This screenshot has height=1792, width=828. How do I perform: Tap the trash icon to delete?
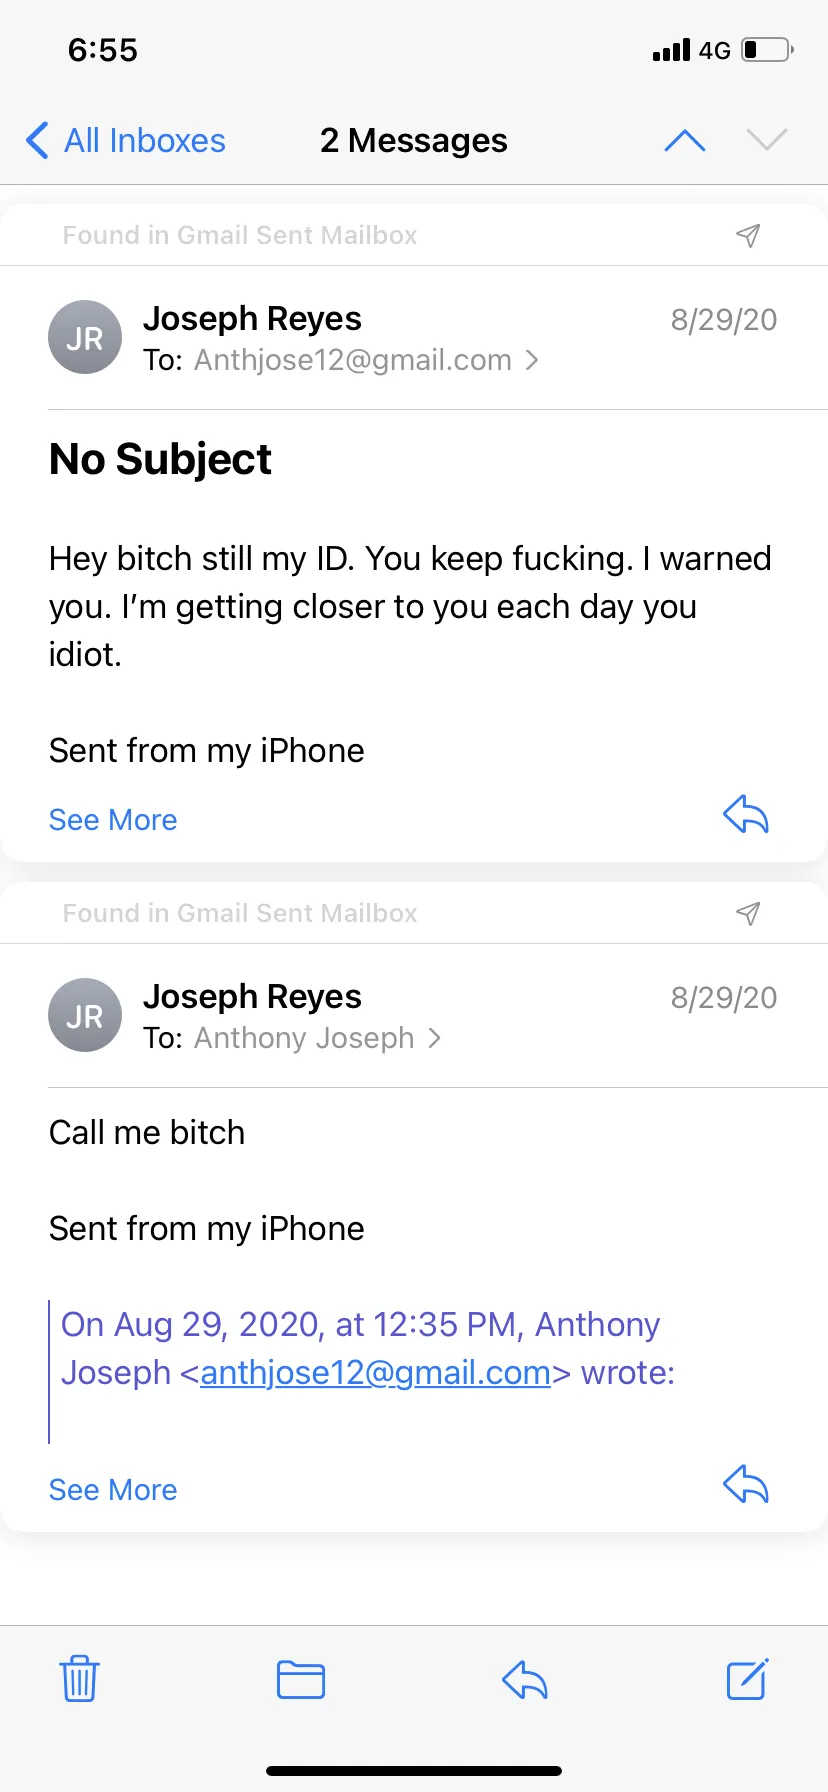pos(79,1679)
